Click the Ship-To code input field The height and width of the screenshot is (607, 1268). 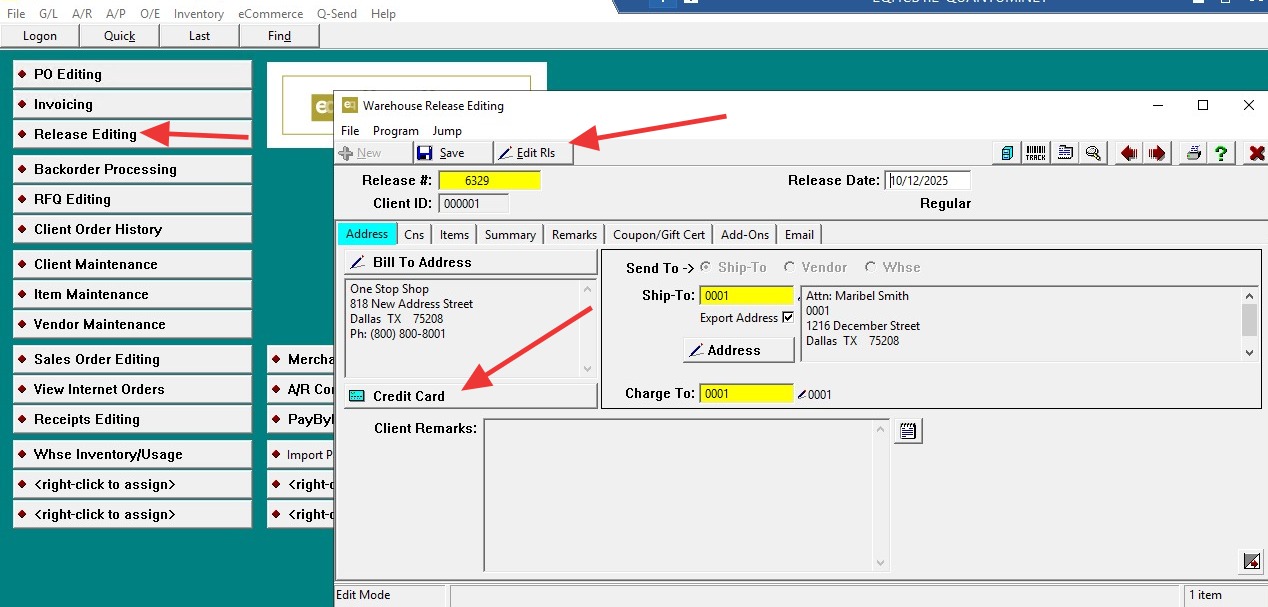tap(746, 296)
